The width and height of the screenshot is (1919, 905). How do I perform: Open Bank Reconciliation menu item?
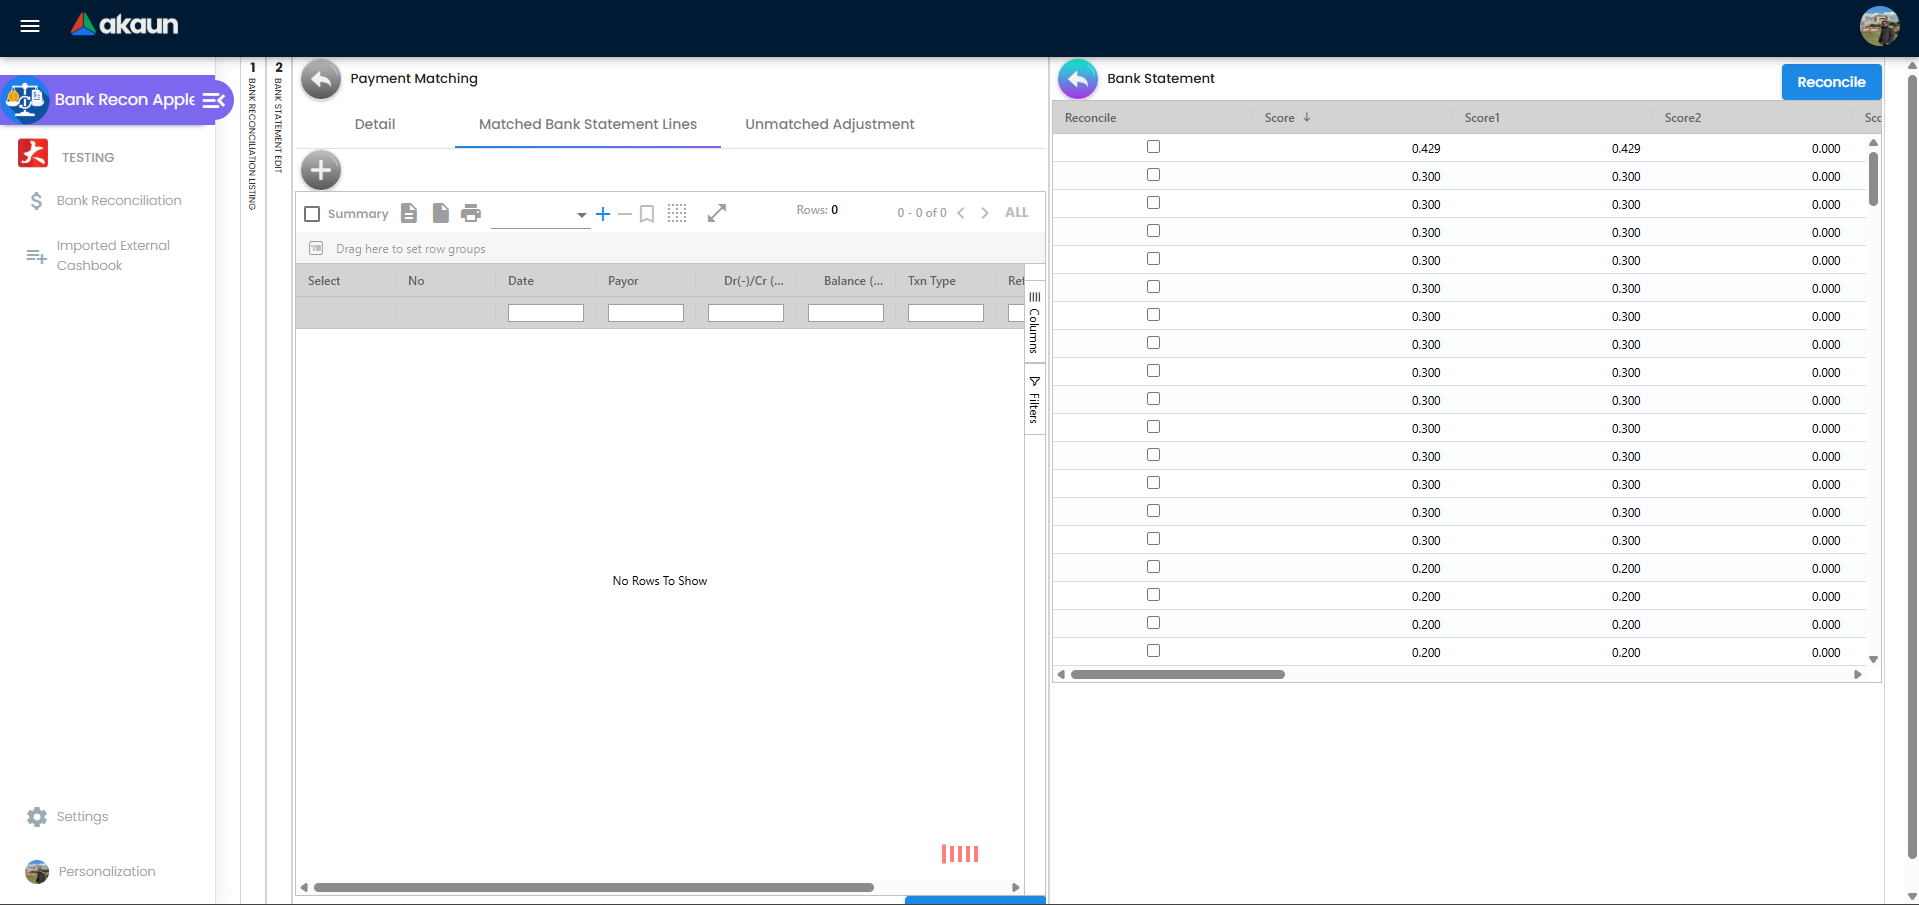coord(119,201)
